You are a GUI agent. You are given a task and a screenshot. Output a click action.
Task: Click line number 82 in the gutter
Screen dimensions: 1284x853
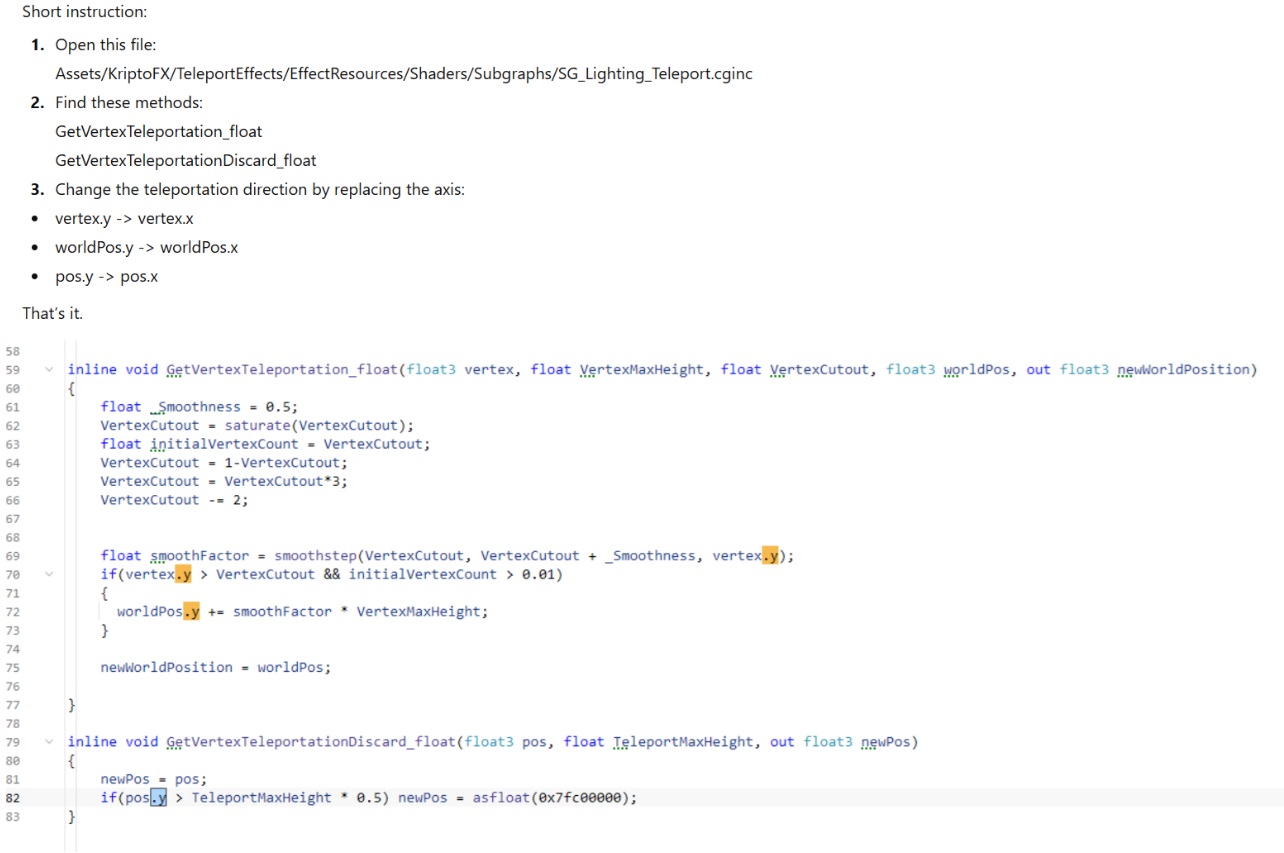coord(12,798)
